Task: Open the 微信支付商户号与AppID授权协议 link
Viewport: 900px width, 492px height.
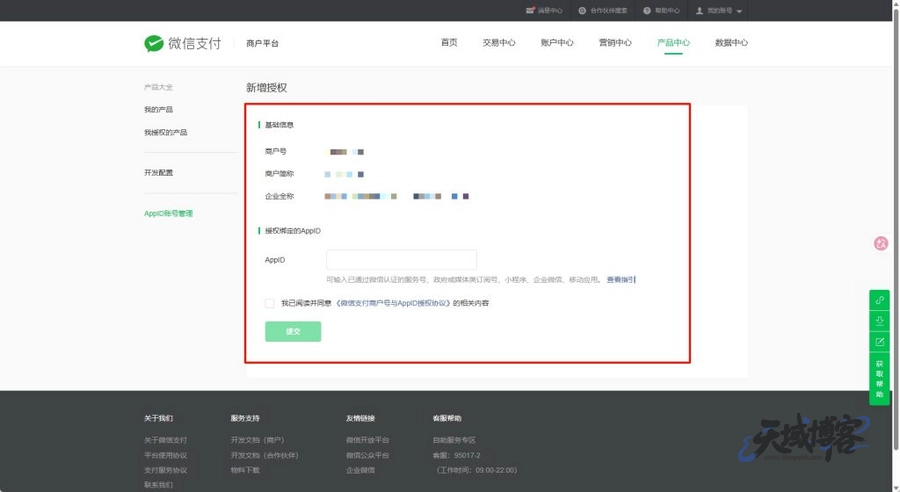Action: pos(393,303)
